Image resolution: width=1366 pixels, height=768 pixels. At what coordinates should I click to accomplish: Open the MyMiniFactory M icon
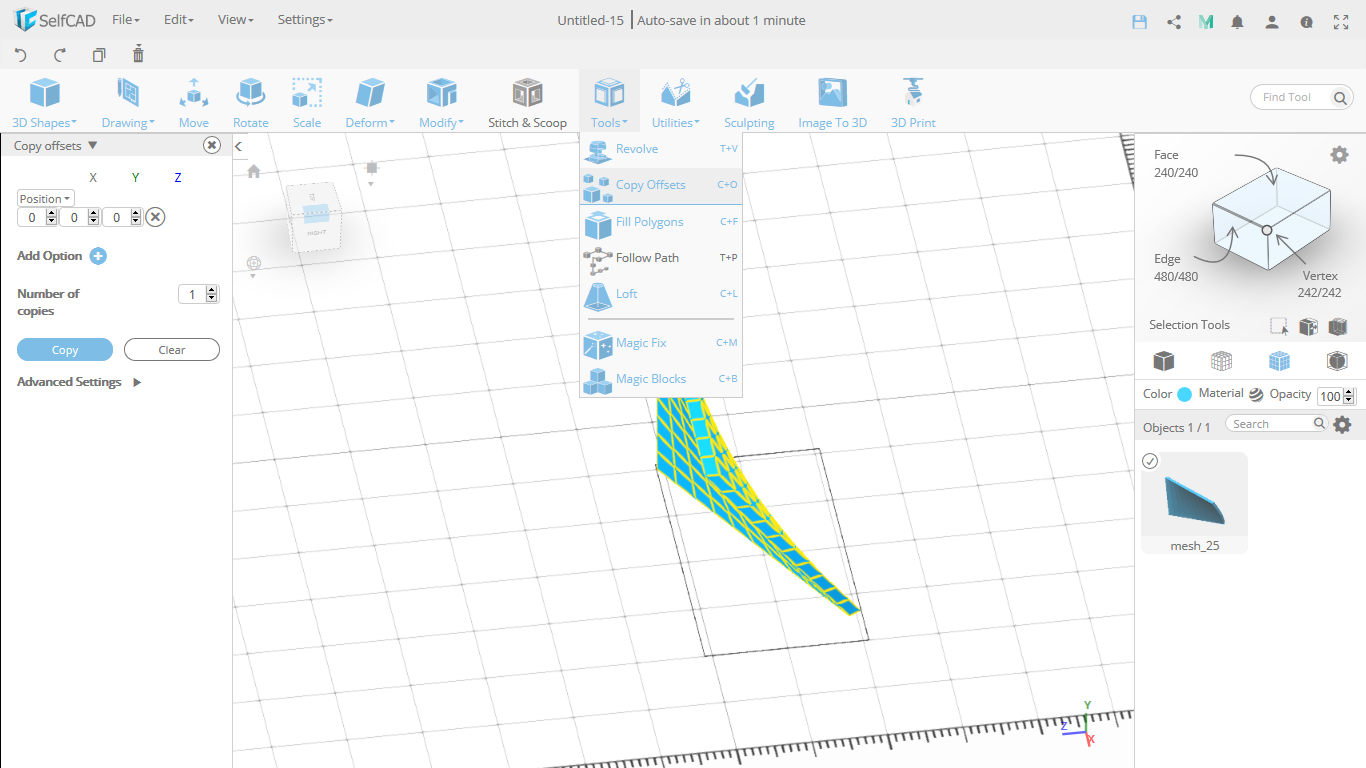tap(1206, 21)
